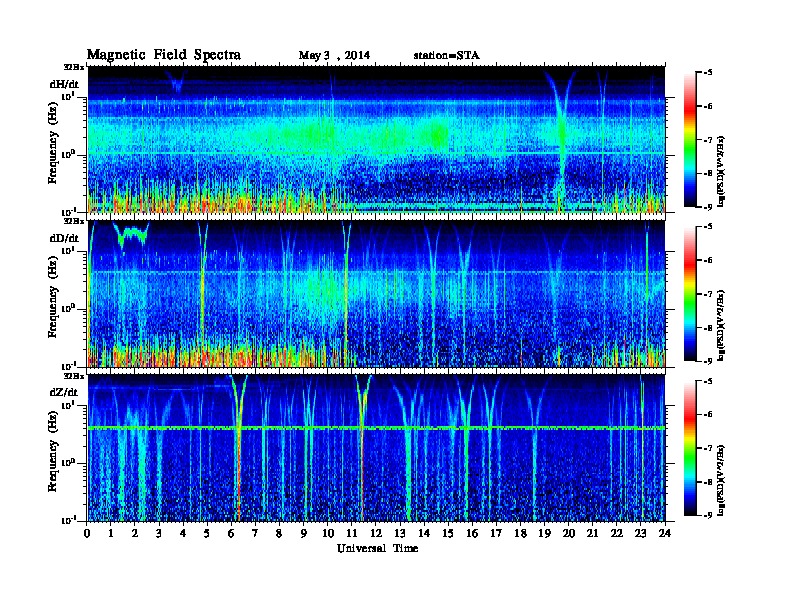
Task: Click hour tick label 8 on time axis
Action: pos(279,533)
